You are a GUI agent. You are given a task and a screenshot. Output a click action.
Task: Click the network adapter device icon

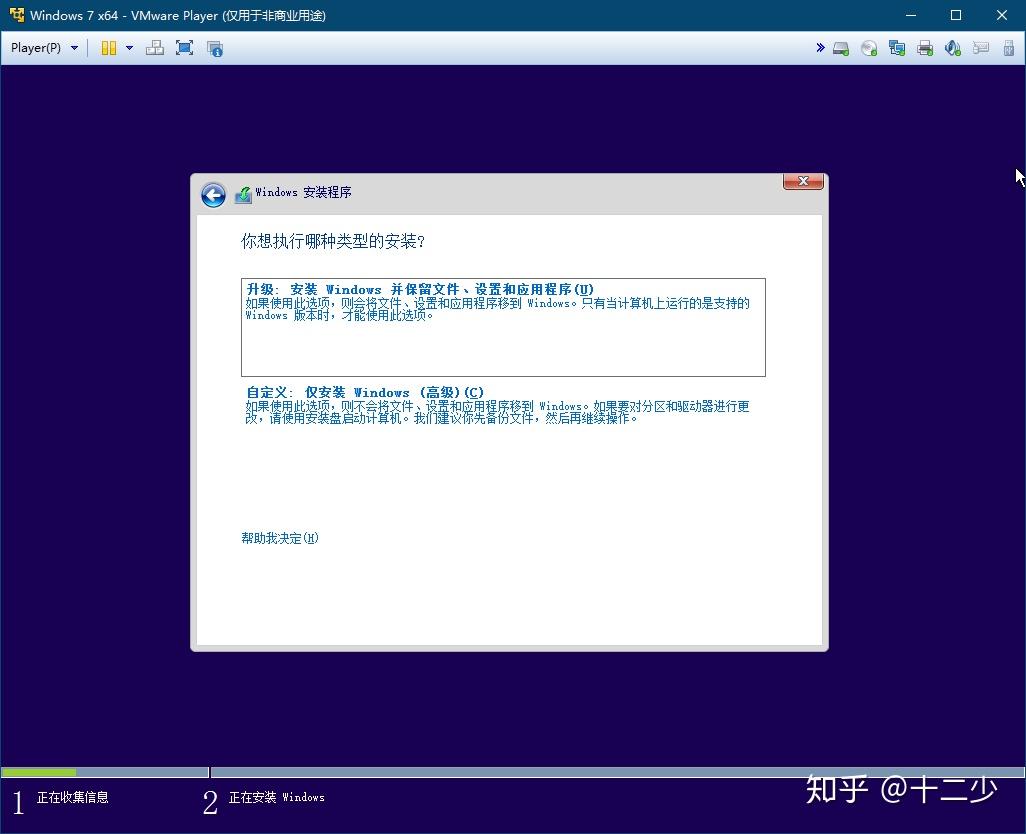coord(897,48)
